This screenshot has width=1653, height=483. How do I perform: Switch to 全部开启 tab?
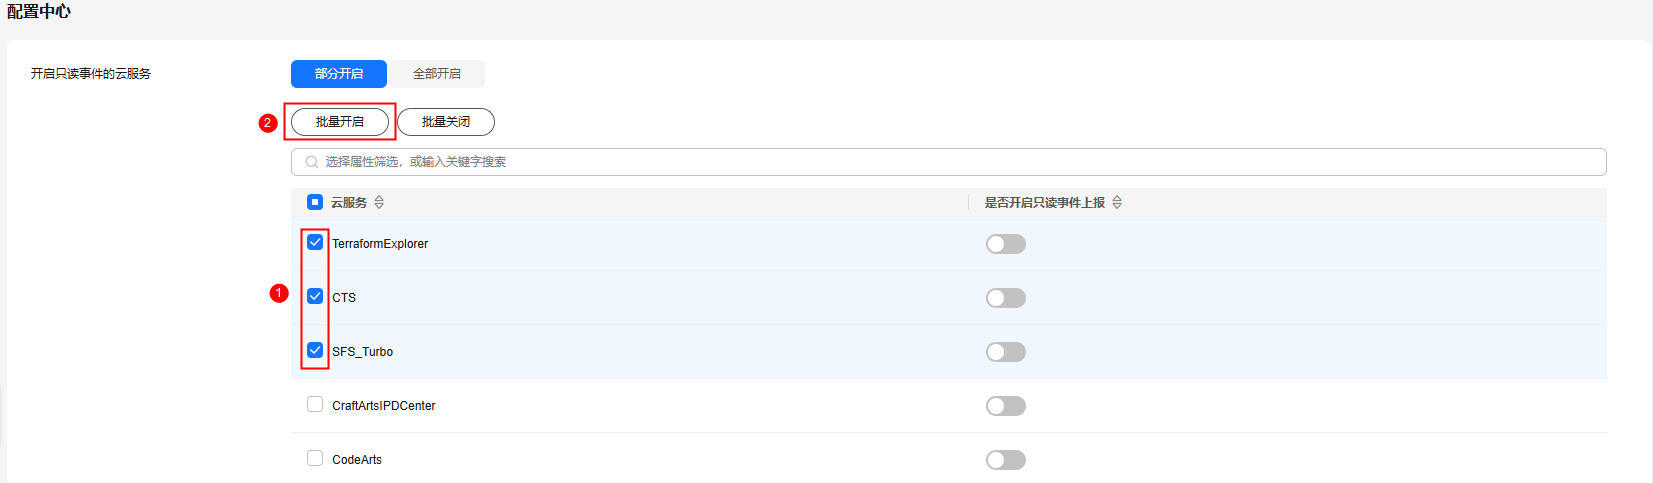coord(437,74)
